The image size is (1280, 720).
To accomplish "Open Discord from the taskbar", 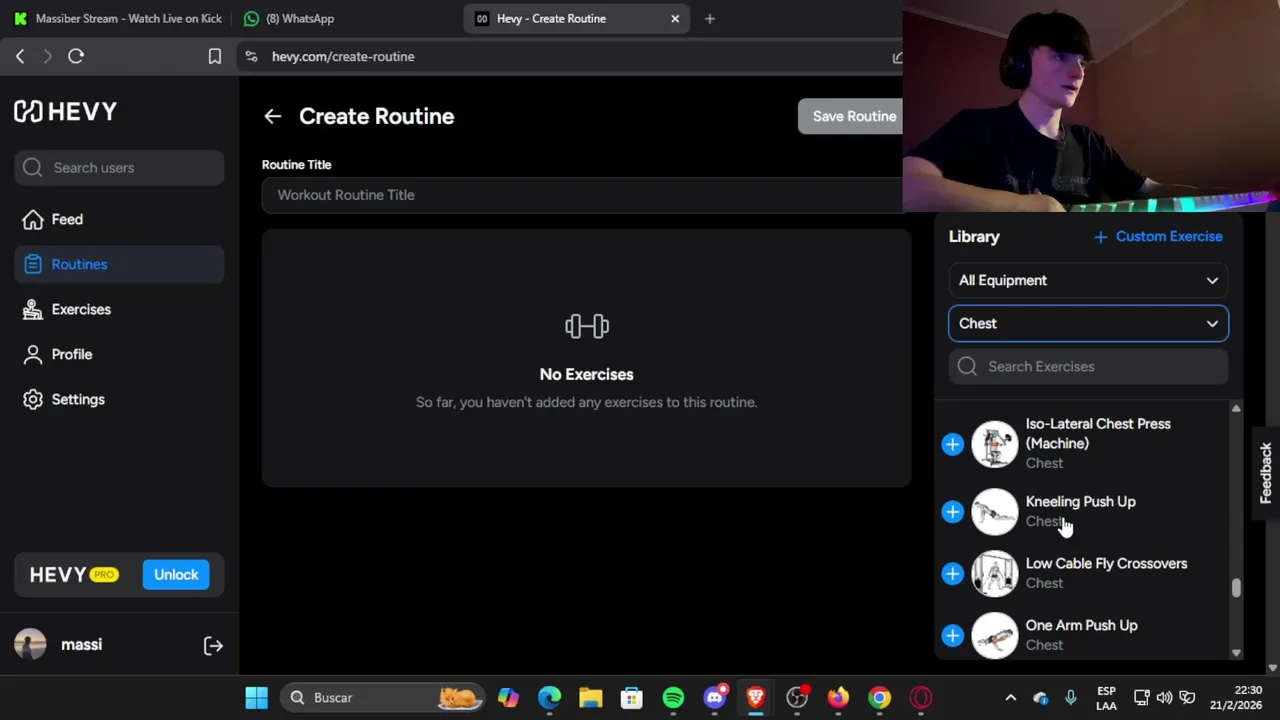I will pos(714,697).
